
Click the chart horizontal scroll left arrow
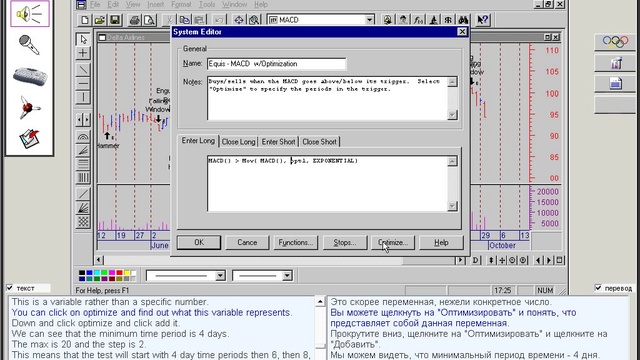point(99,260)
